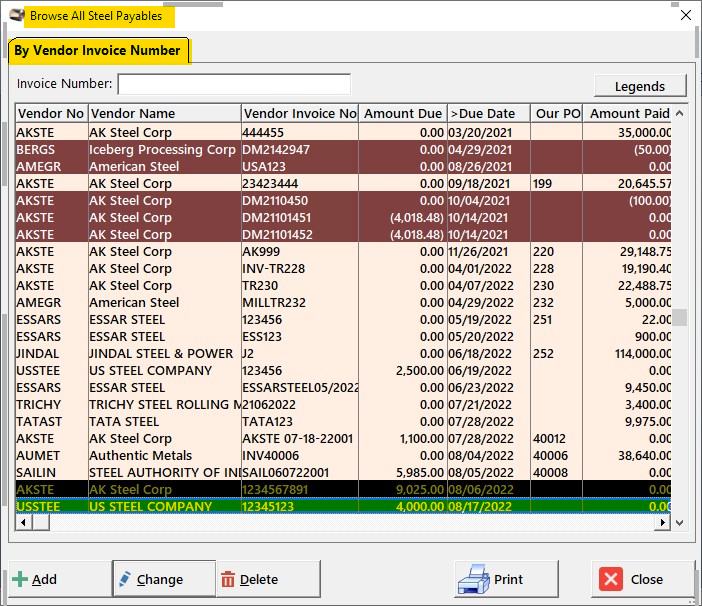Sort by Amount Paid column header
The width and height of the screenshot is (702, 606).
coord(627,113)
